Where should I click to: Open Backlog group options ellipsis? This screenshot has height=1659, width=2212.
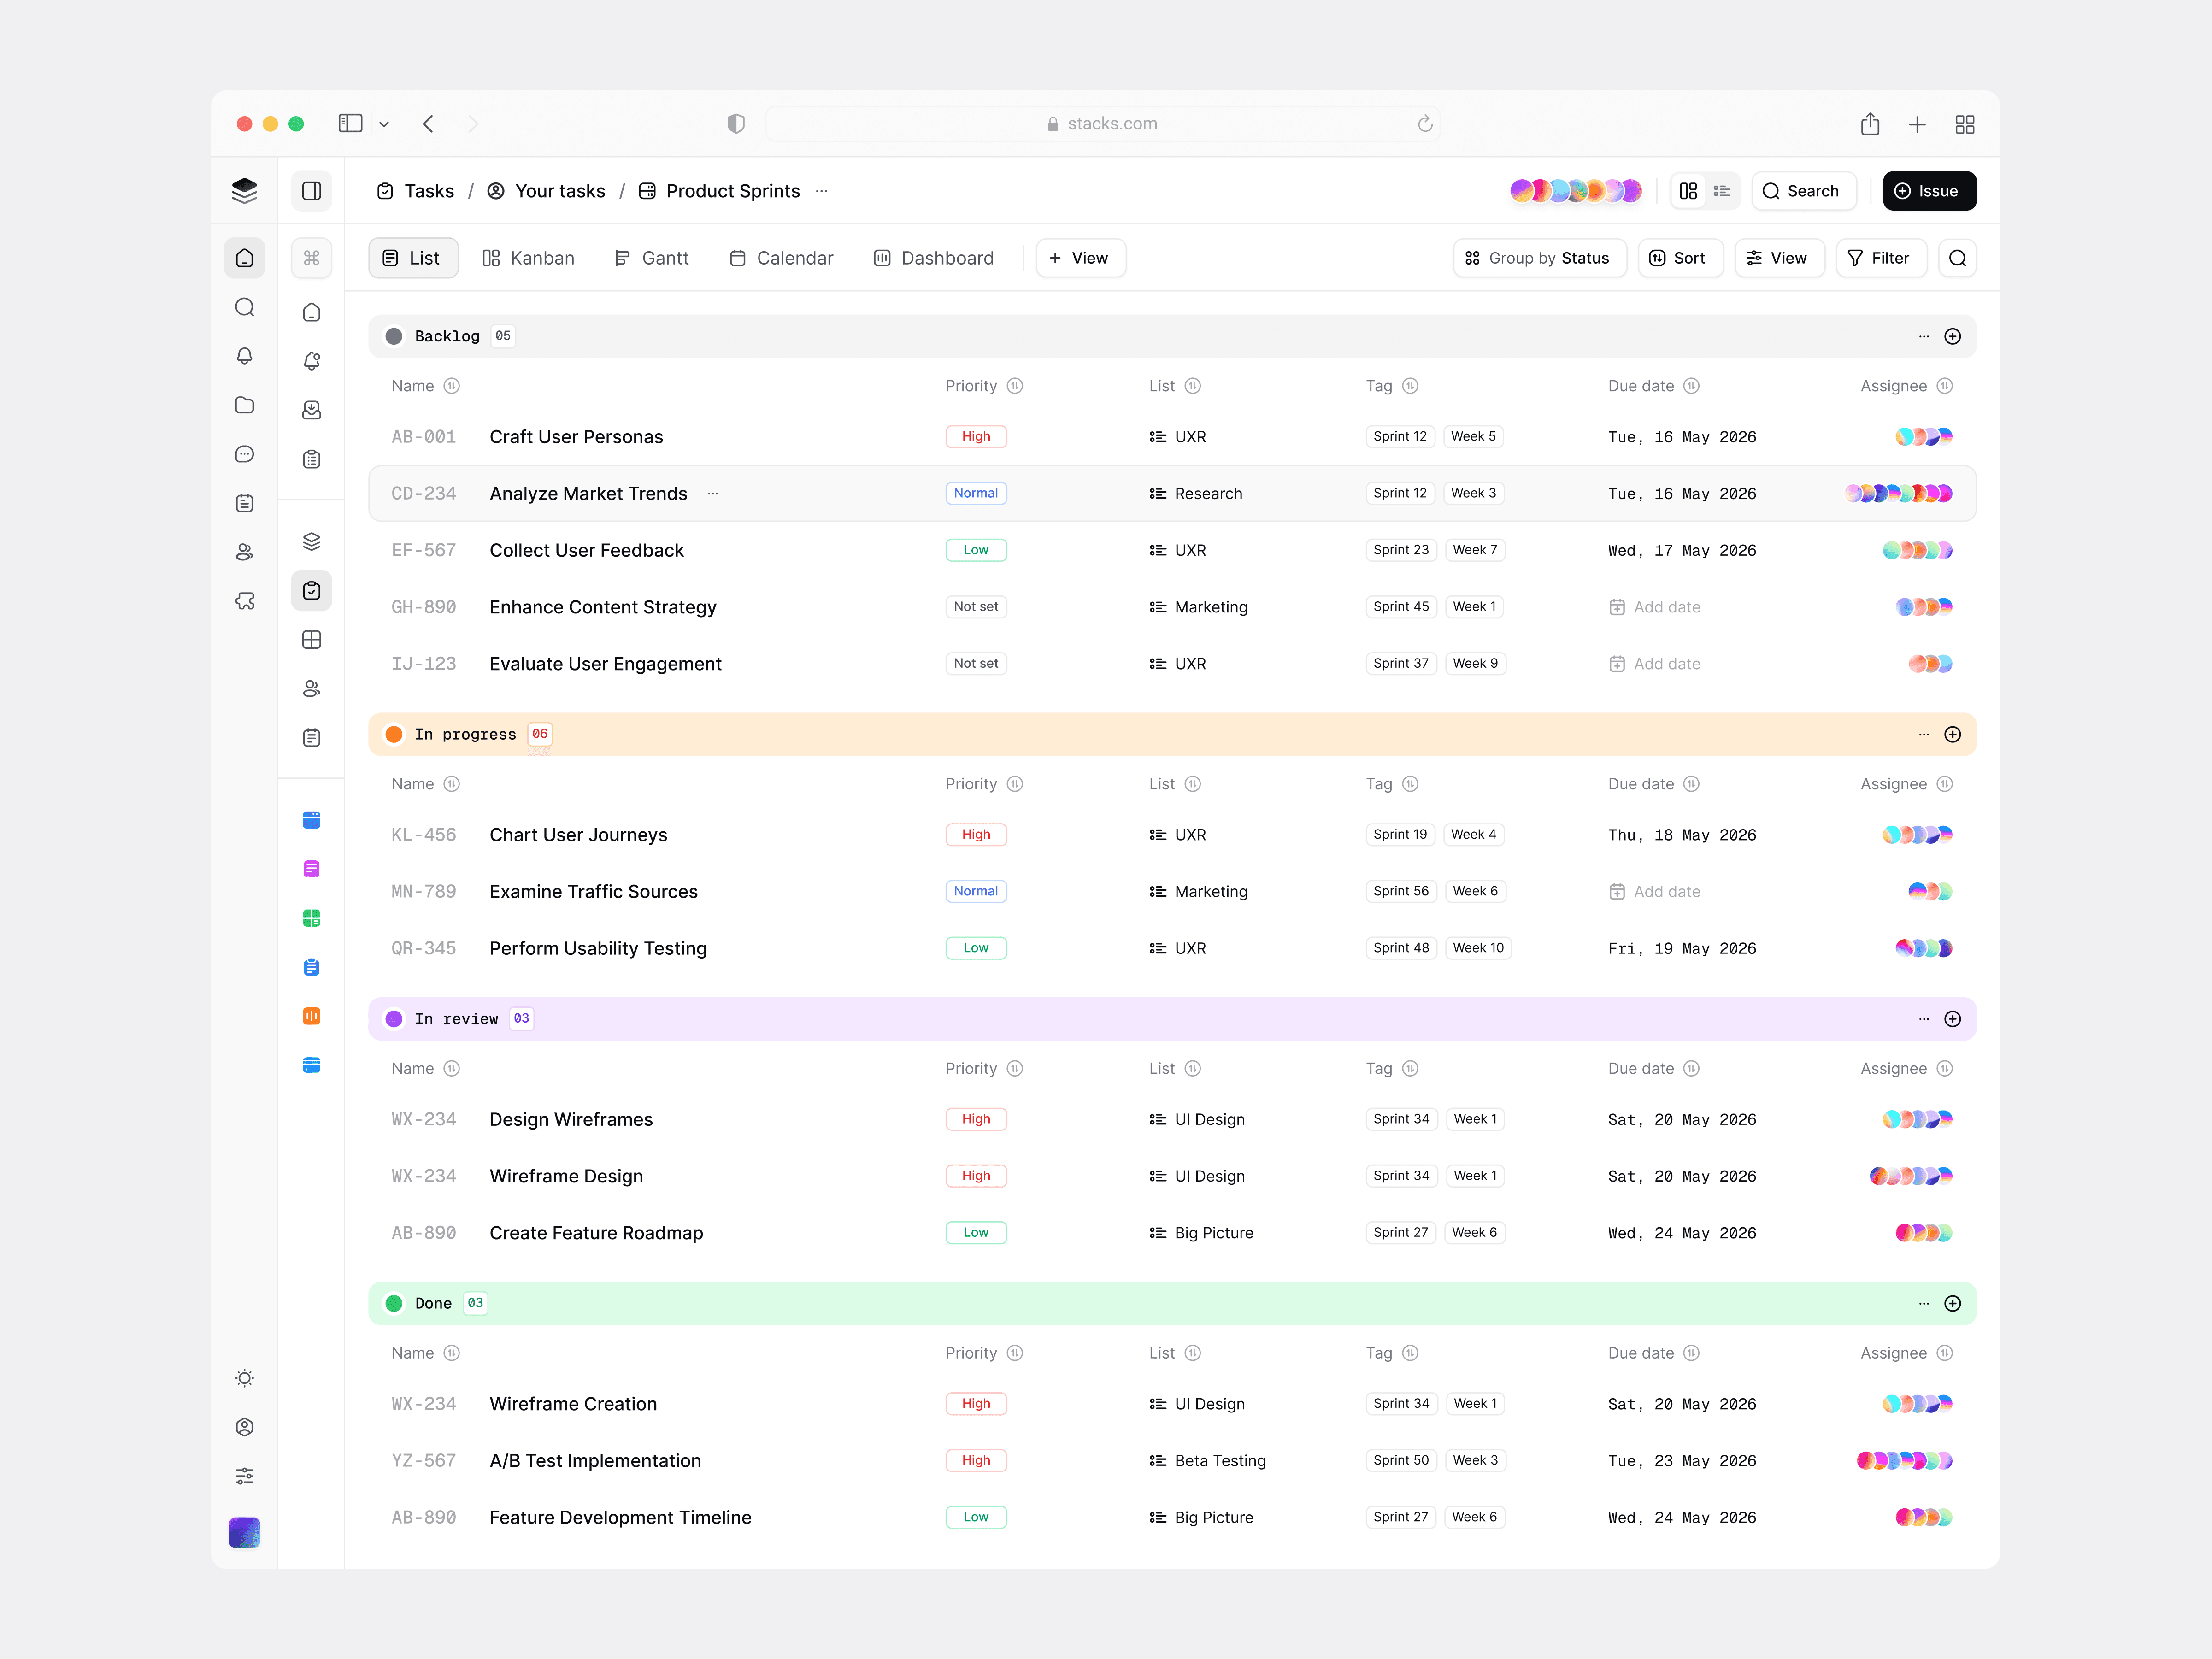pyautogui.click(x=1923, y=336)
